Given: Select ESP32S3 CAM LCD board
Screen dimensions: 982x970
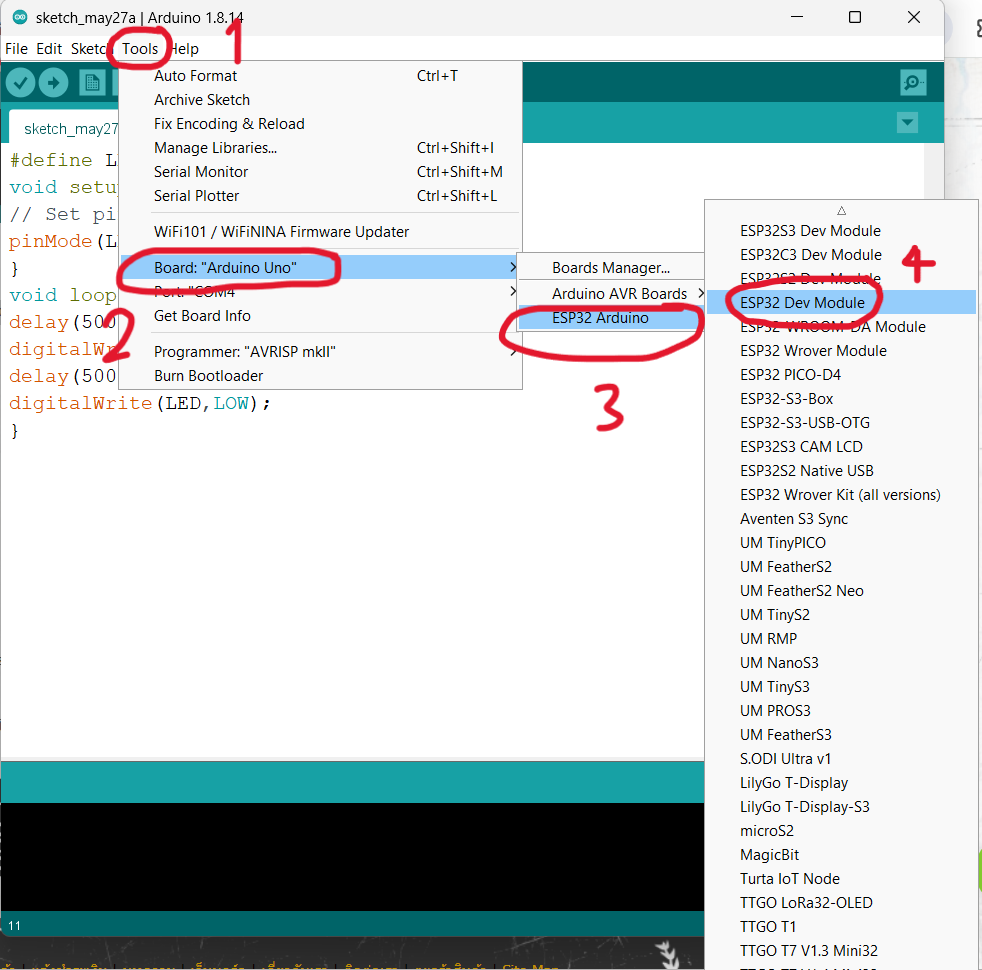Looking at the screenshot, I should (841, 446).
